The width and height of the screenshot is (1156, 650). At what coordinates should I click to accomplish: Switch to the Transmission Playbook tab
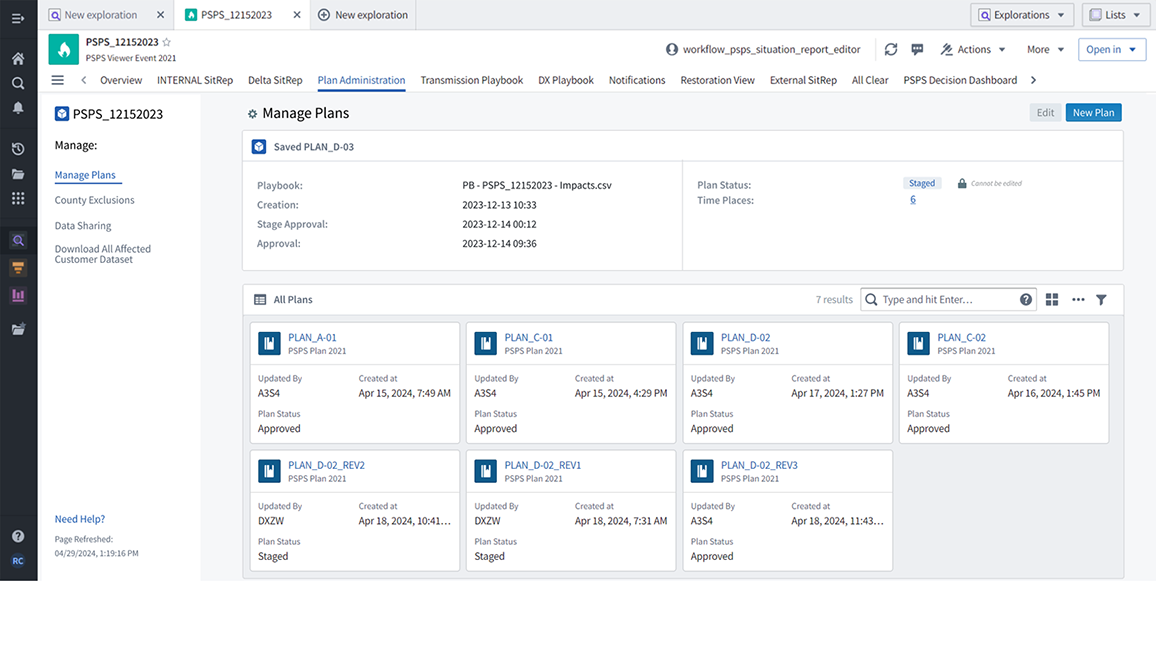pos(471,80)
